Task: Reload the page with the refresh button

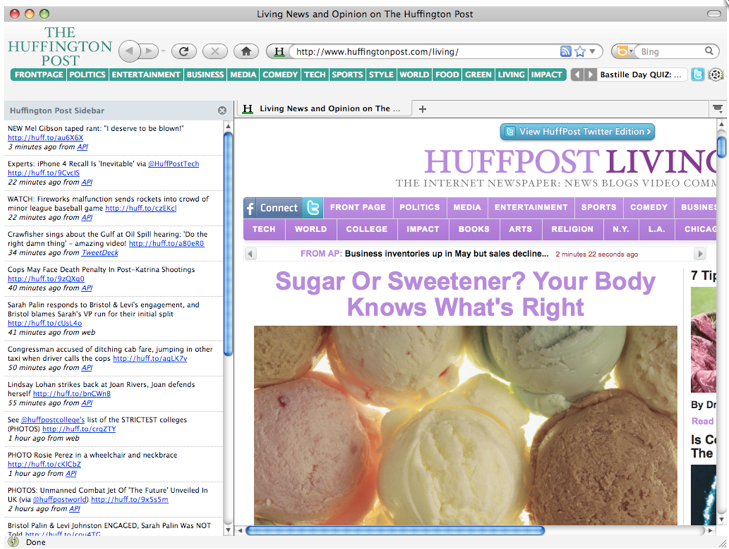Action: click(x=184, y=51)
